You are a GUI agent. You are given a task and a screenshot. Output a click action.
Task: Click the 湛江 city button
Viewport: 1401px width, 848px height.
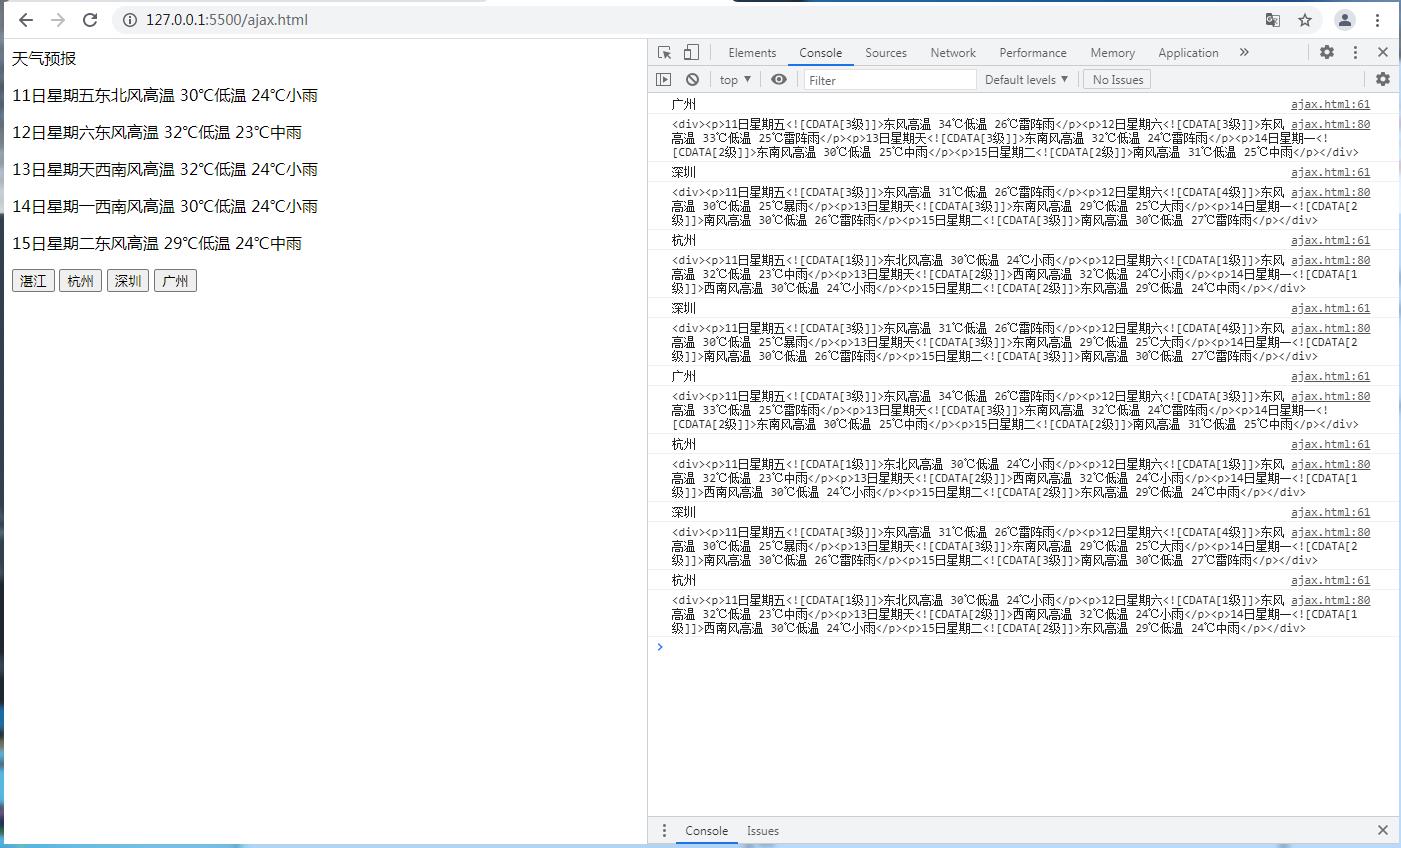coord(33,281)
